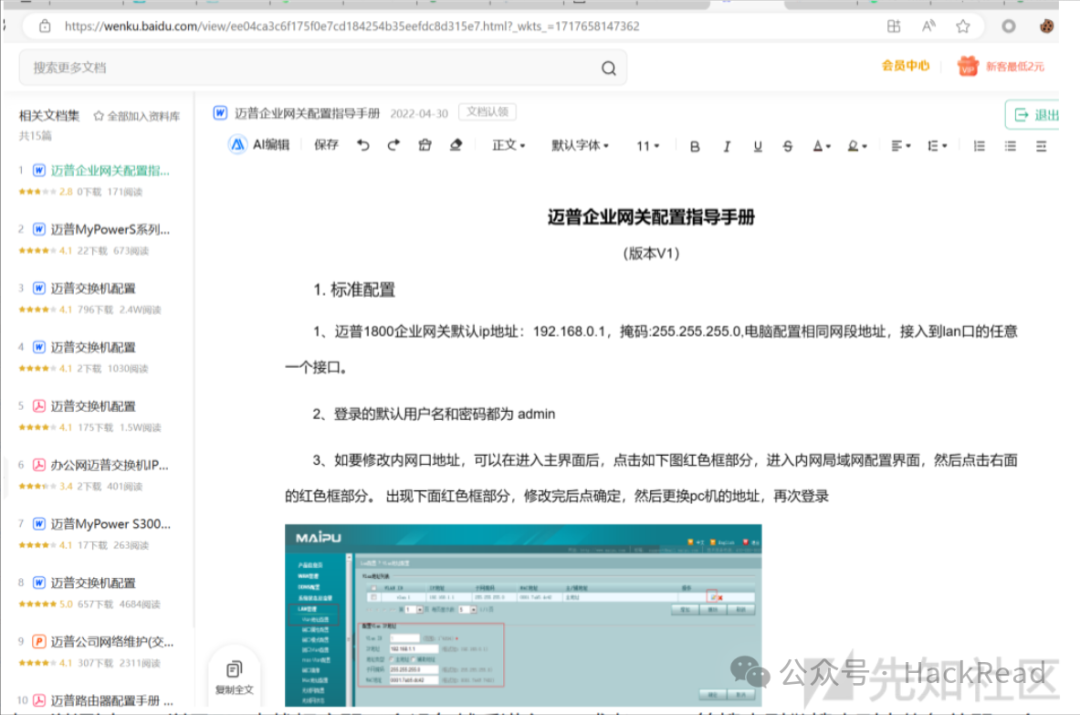
Task: Click the browser split-screen grid icon
Action: click(893, 26)
